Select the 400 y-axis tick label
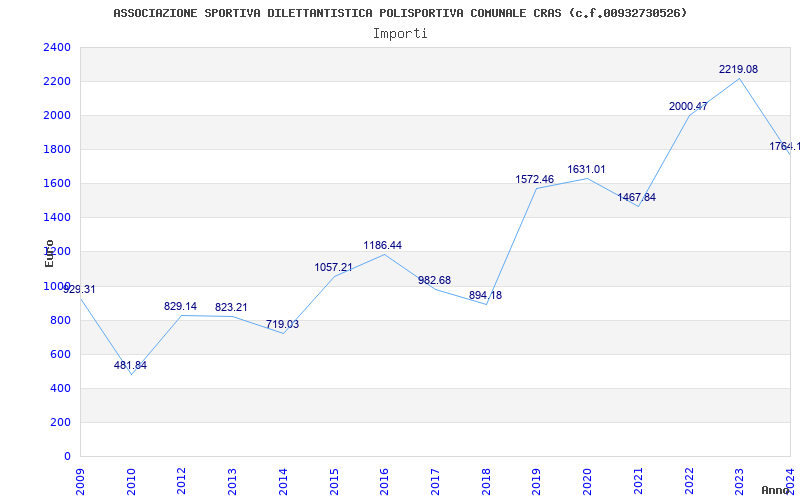Image resolution: width=800 pixels, height=500 pixels. (x=60, y=389)
